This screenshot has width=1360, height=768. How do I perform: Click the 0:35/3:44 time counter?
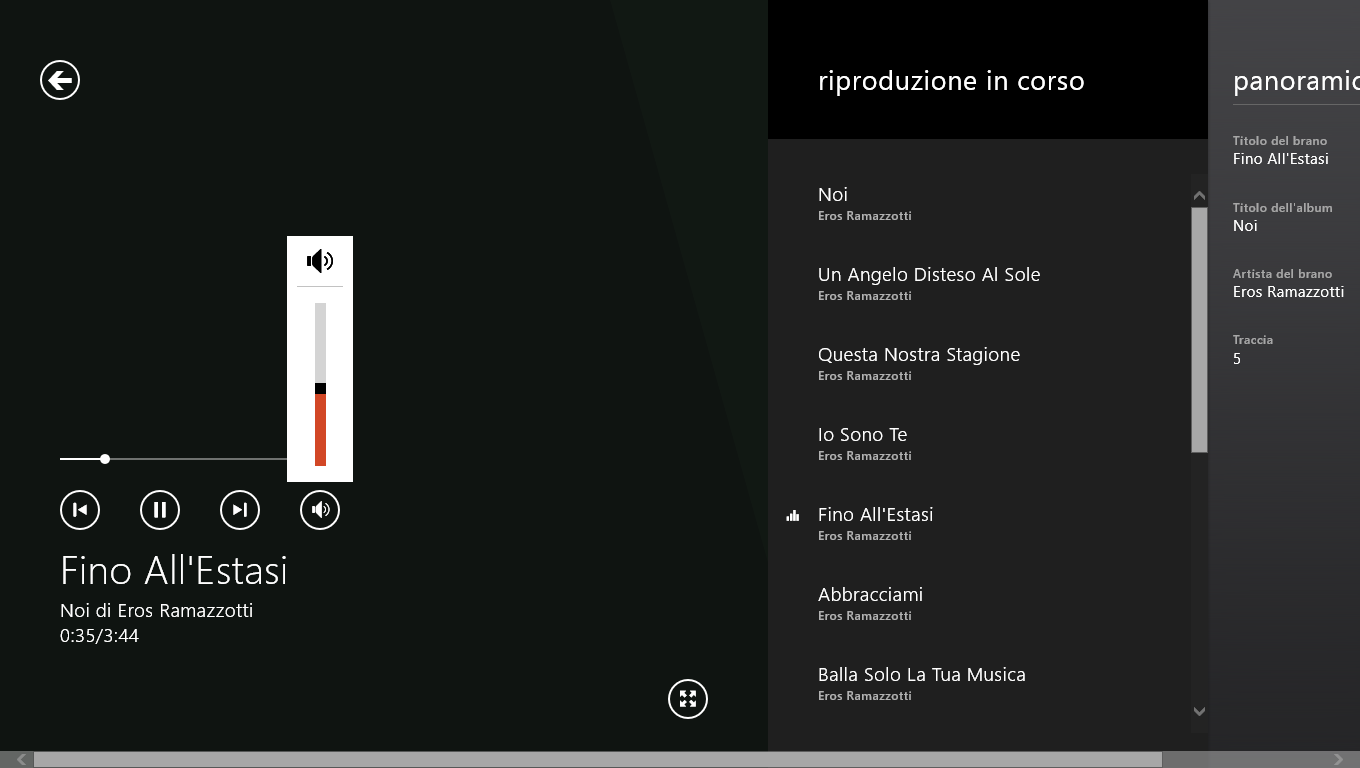99,636
